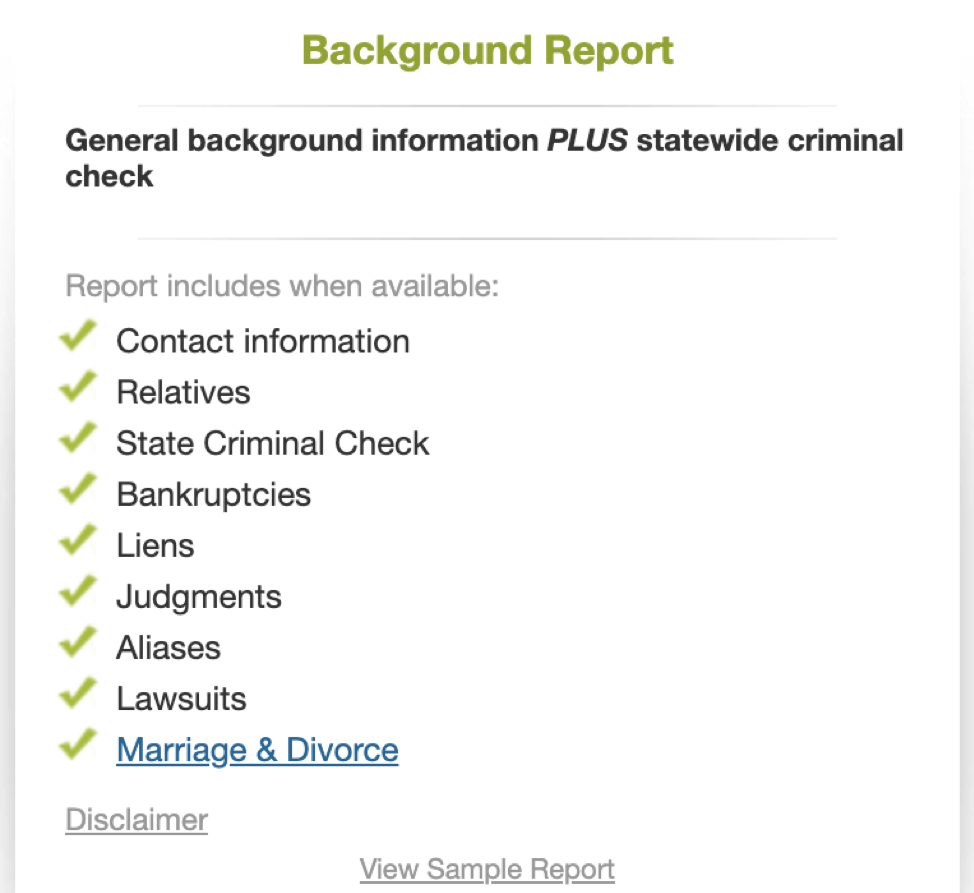Open the Disclaimer link
974x893 pixels.
(x=137, y=820)
